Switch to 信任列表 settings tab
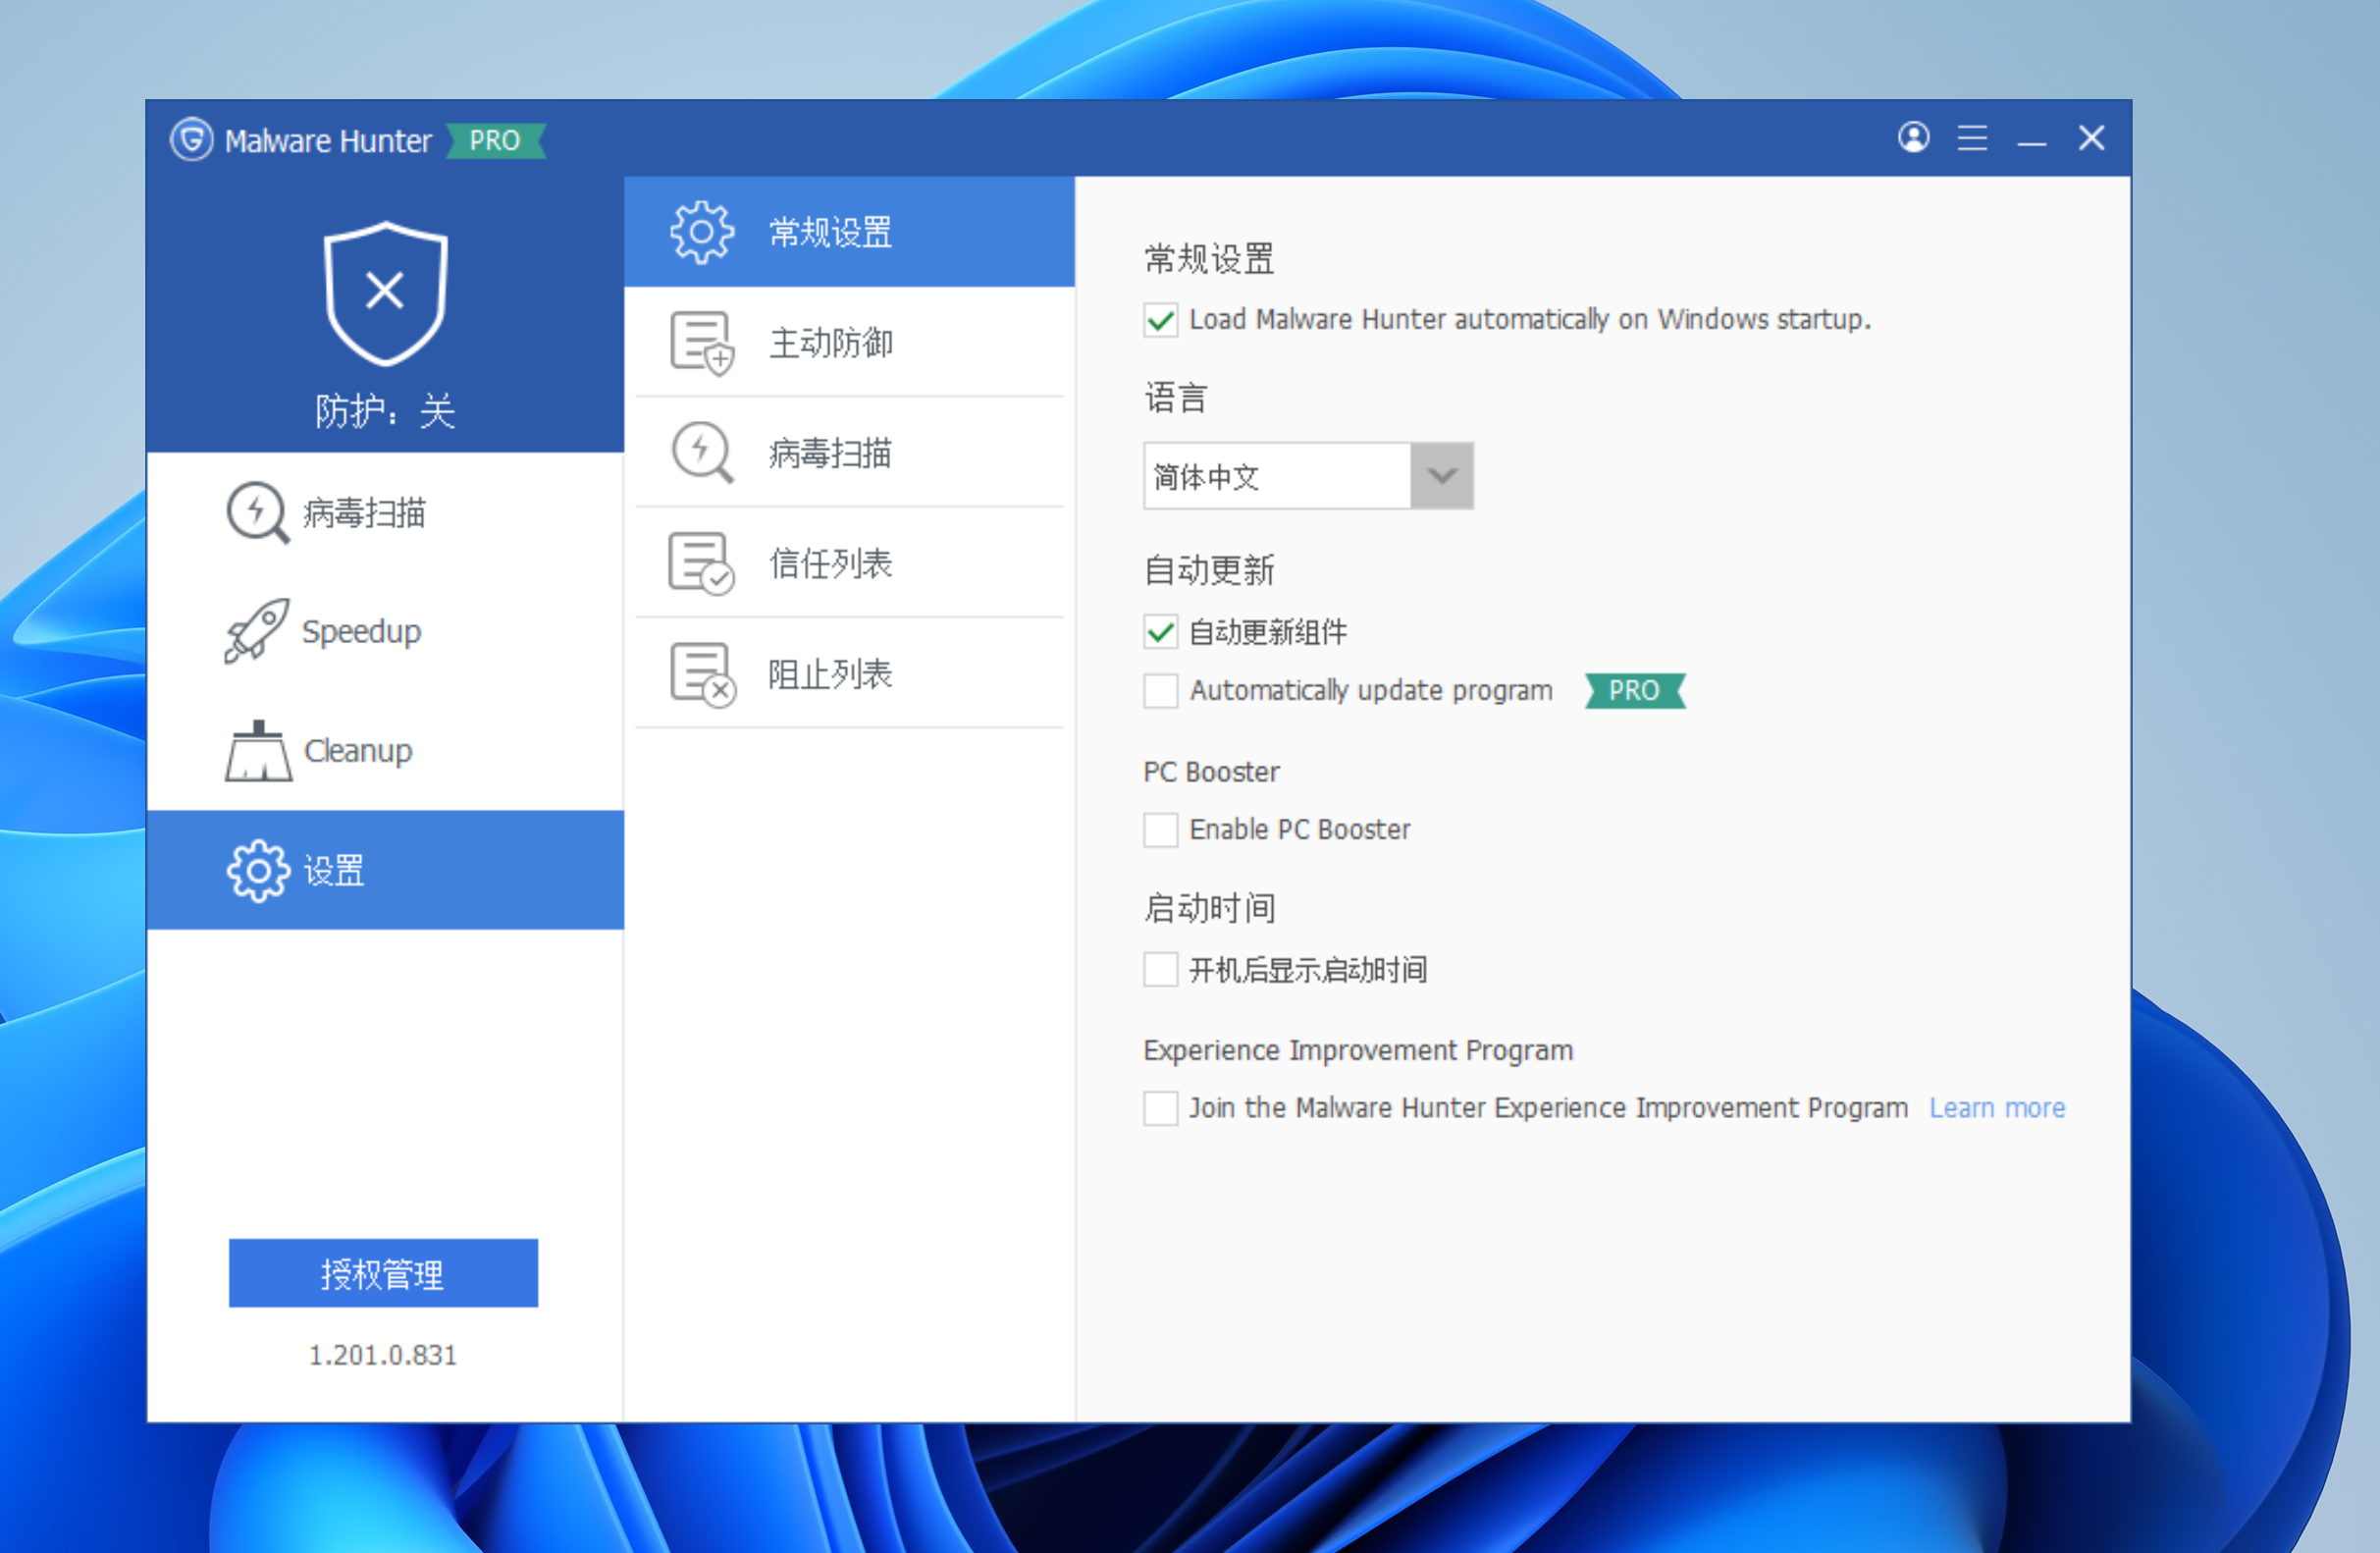 (849, 563)
